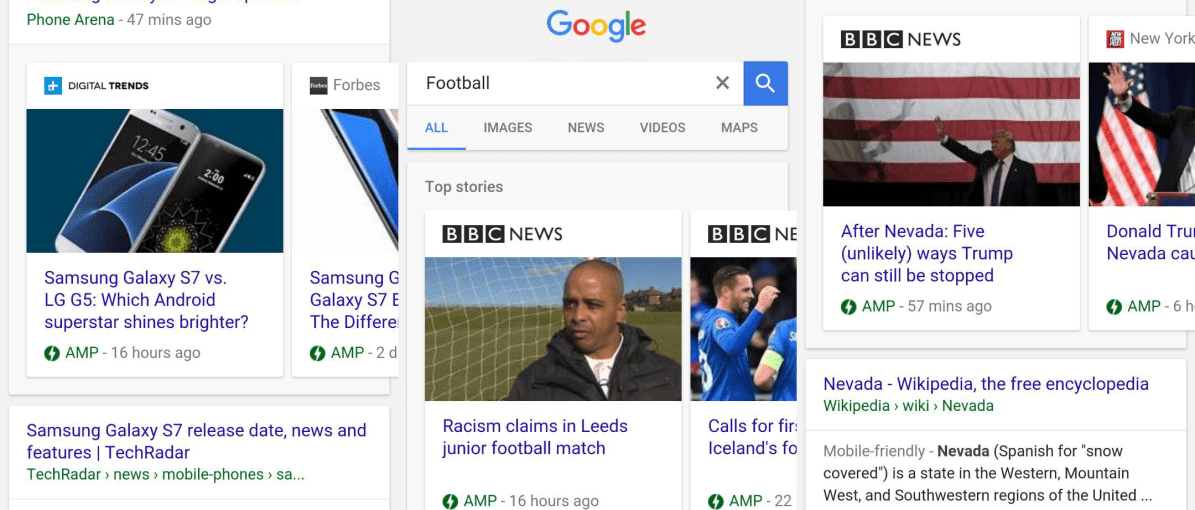Click the blue search magnifier button

coord(765,83)
